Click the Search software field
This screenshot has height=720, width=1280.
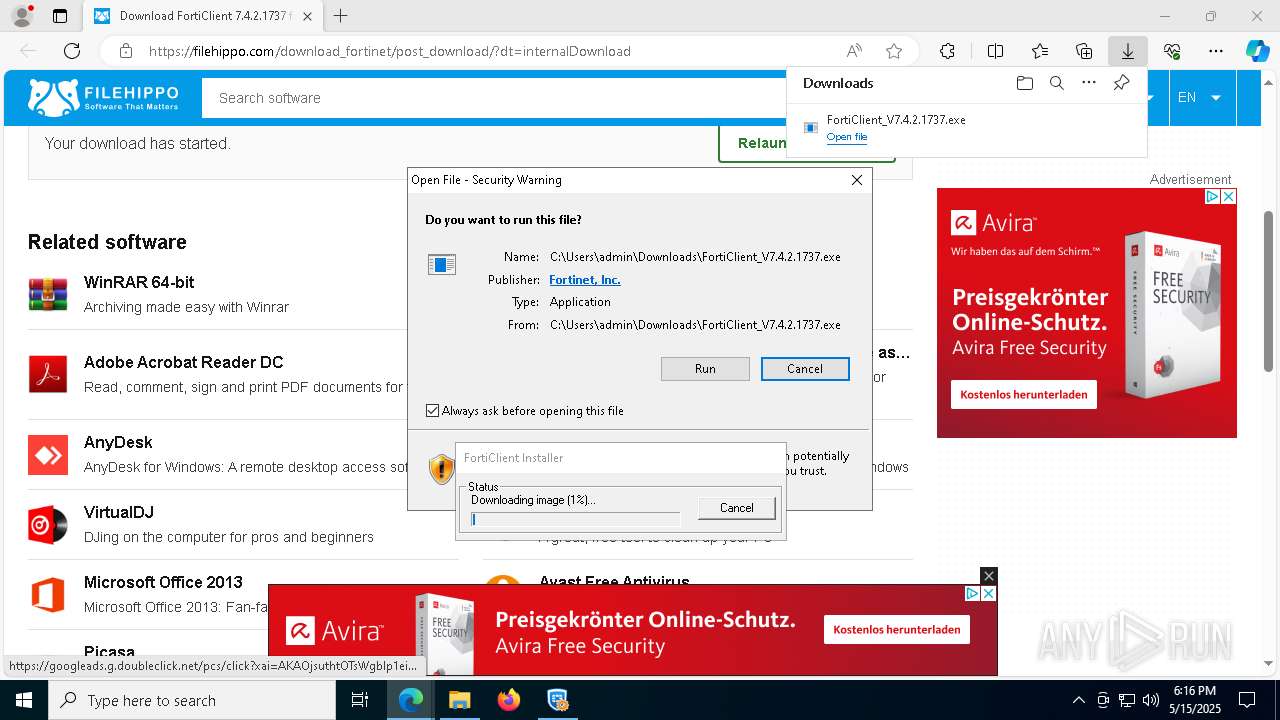tap(495, 98)
